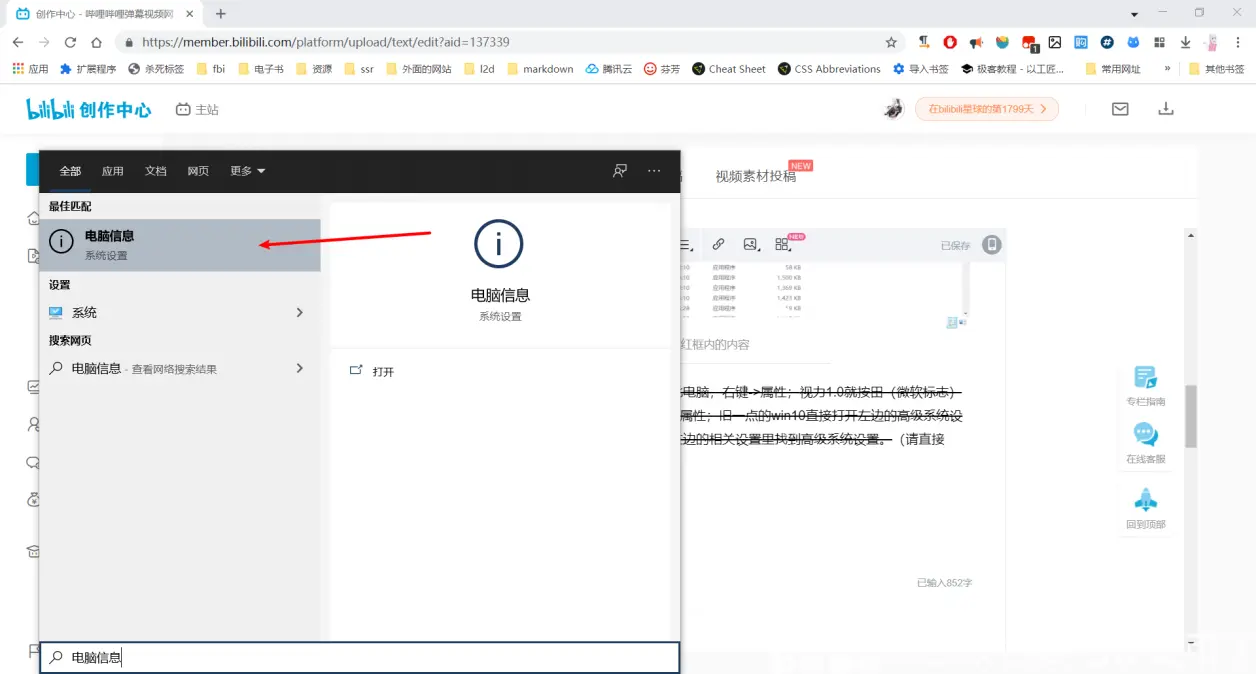Open the three-dot options in search panel
Screen dimensions: 1256x674
coord(654,171)
